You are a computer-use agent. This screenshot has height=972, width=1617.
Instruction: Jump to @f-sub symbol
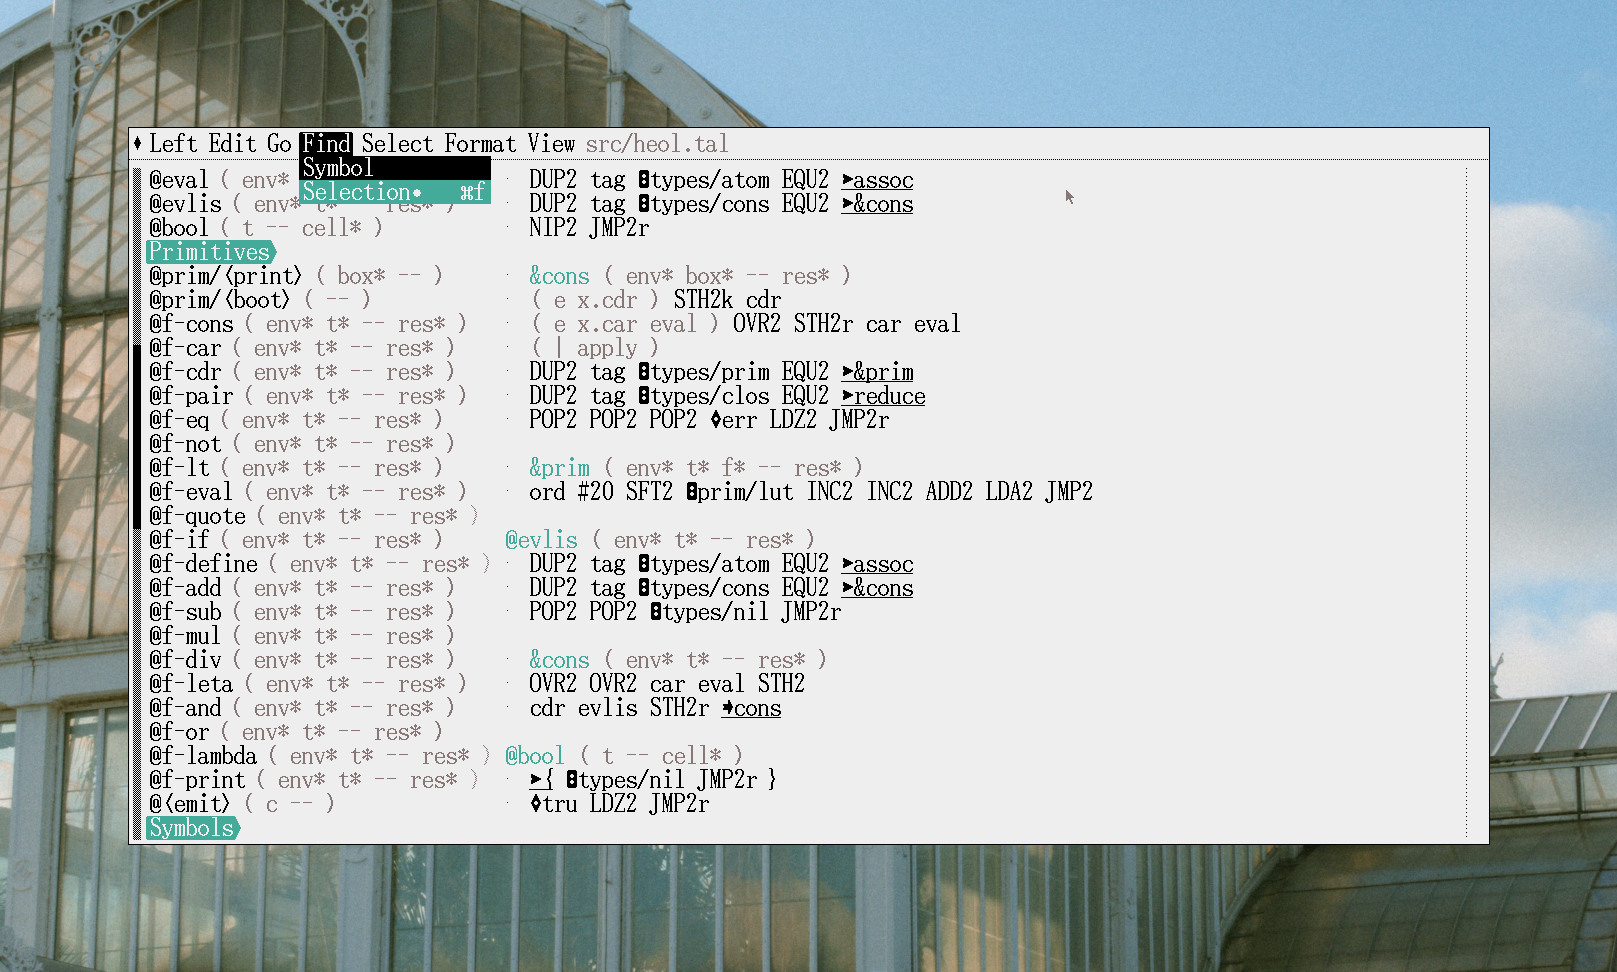pyautogui.click(x=185, y=612)
